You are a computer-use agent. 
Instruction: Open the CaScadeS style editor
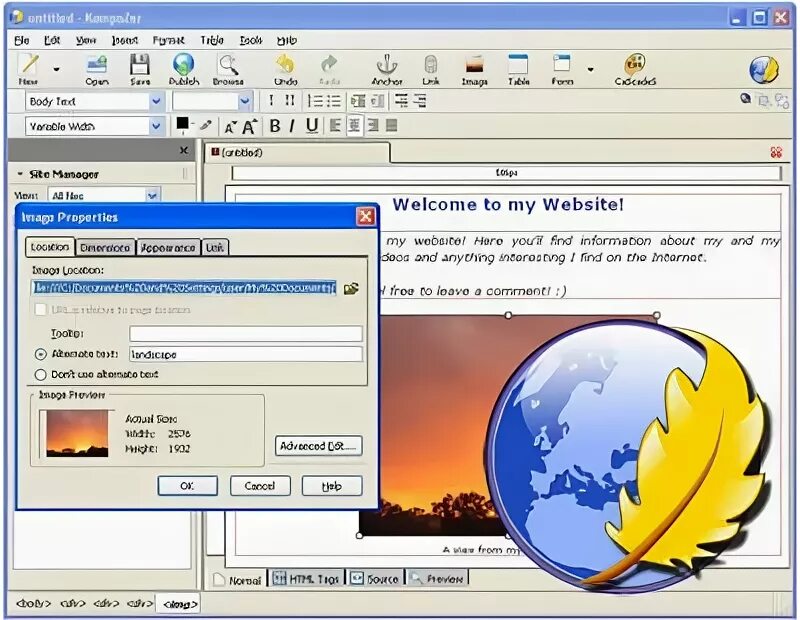tap(635, 68)
